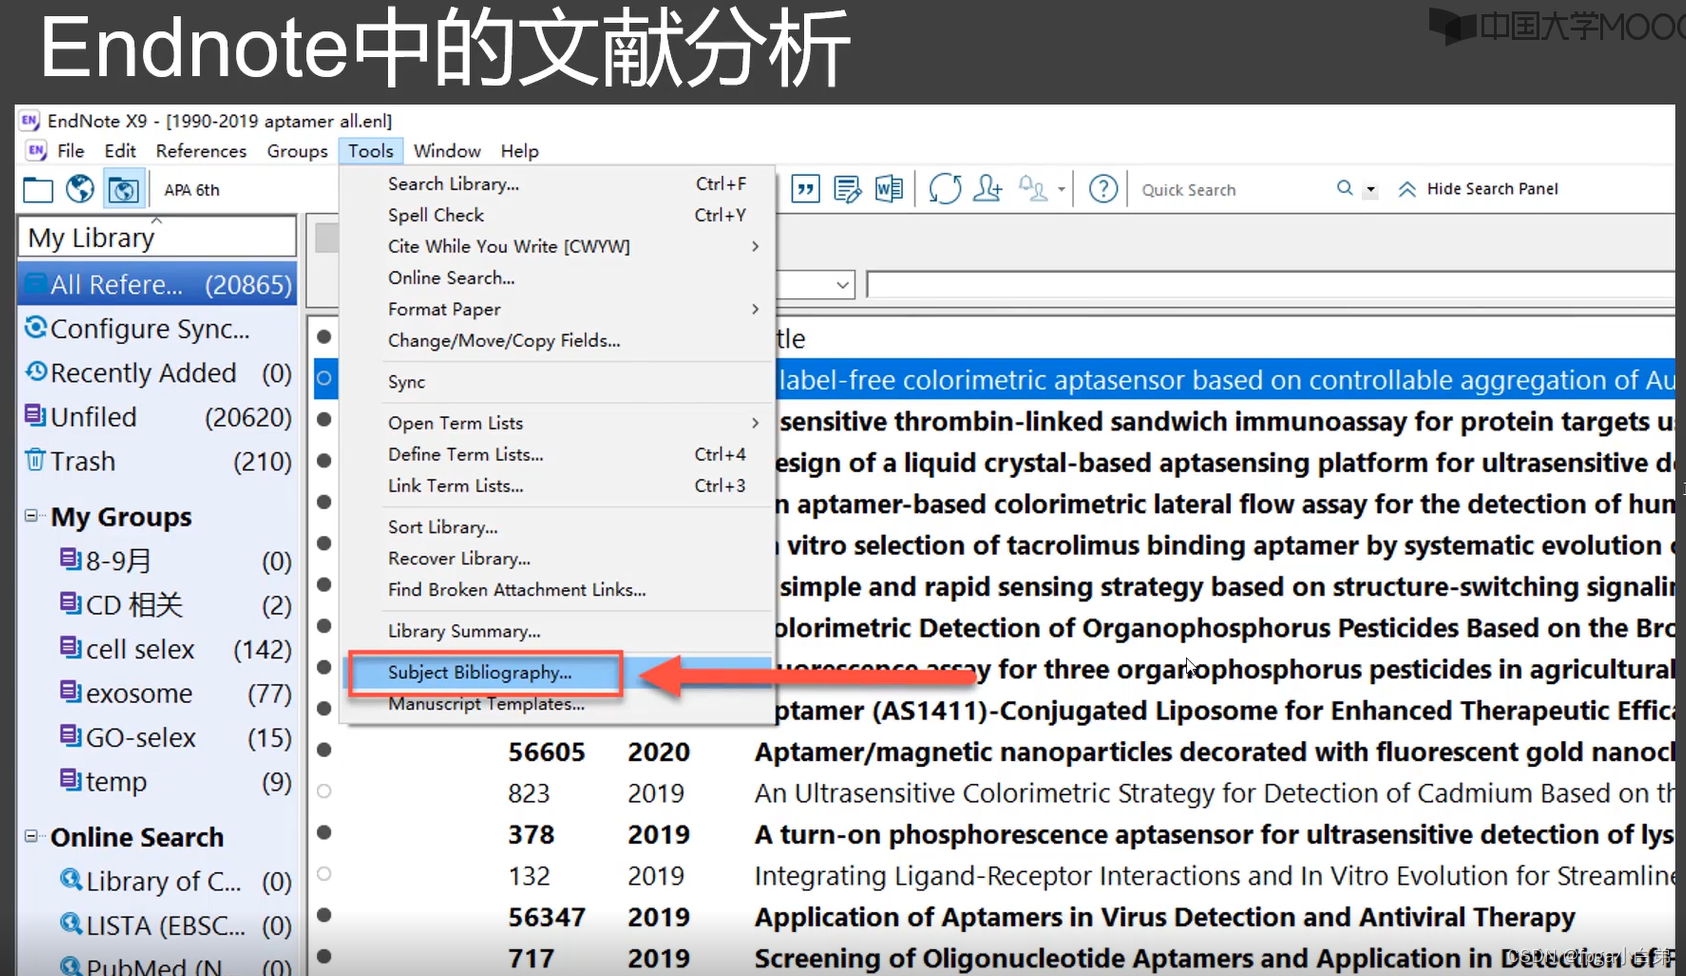
Task: Select All References group in sidebar
Action: [158, 285]
